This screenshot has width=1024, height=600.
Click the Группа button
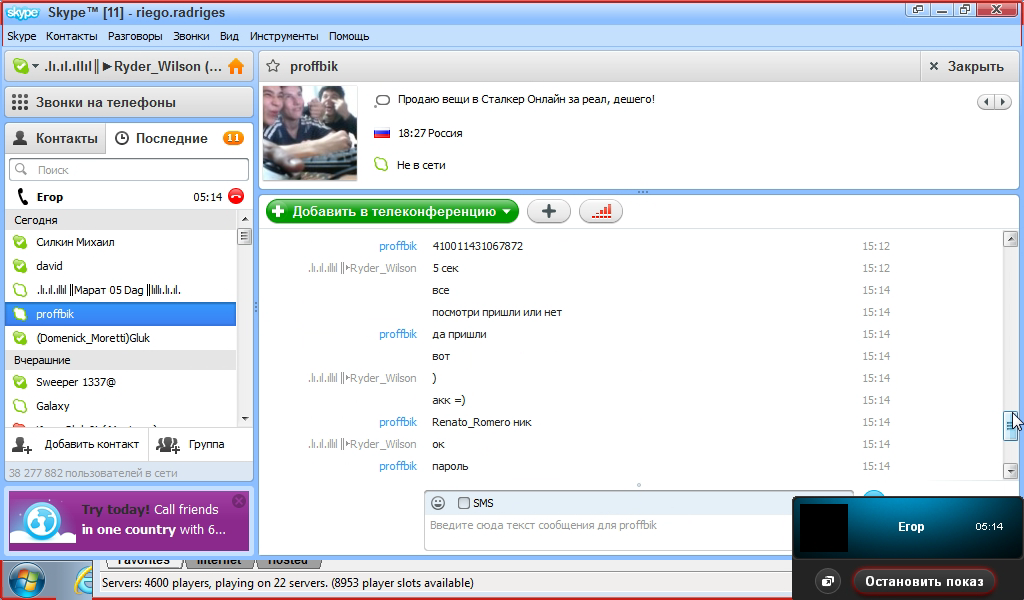coord(200,445)
